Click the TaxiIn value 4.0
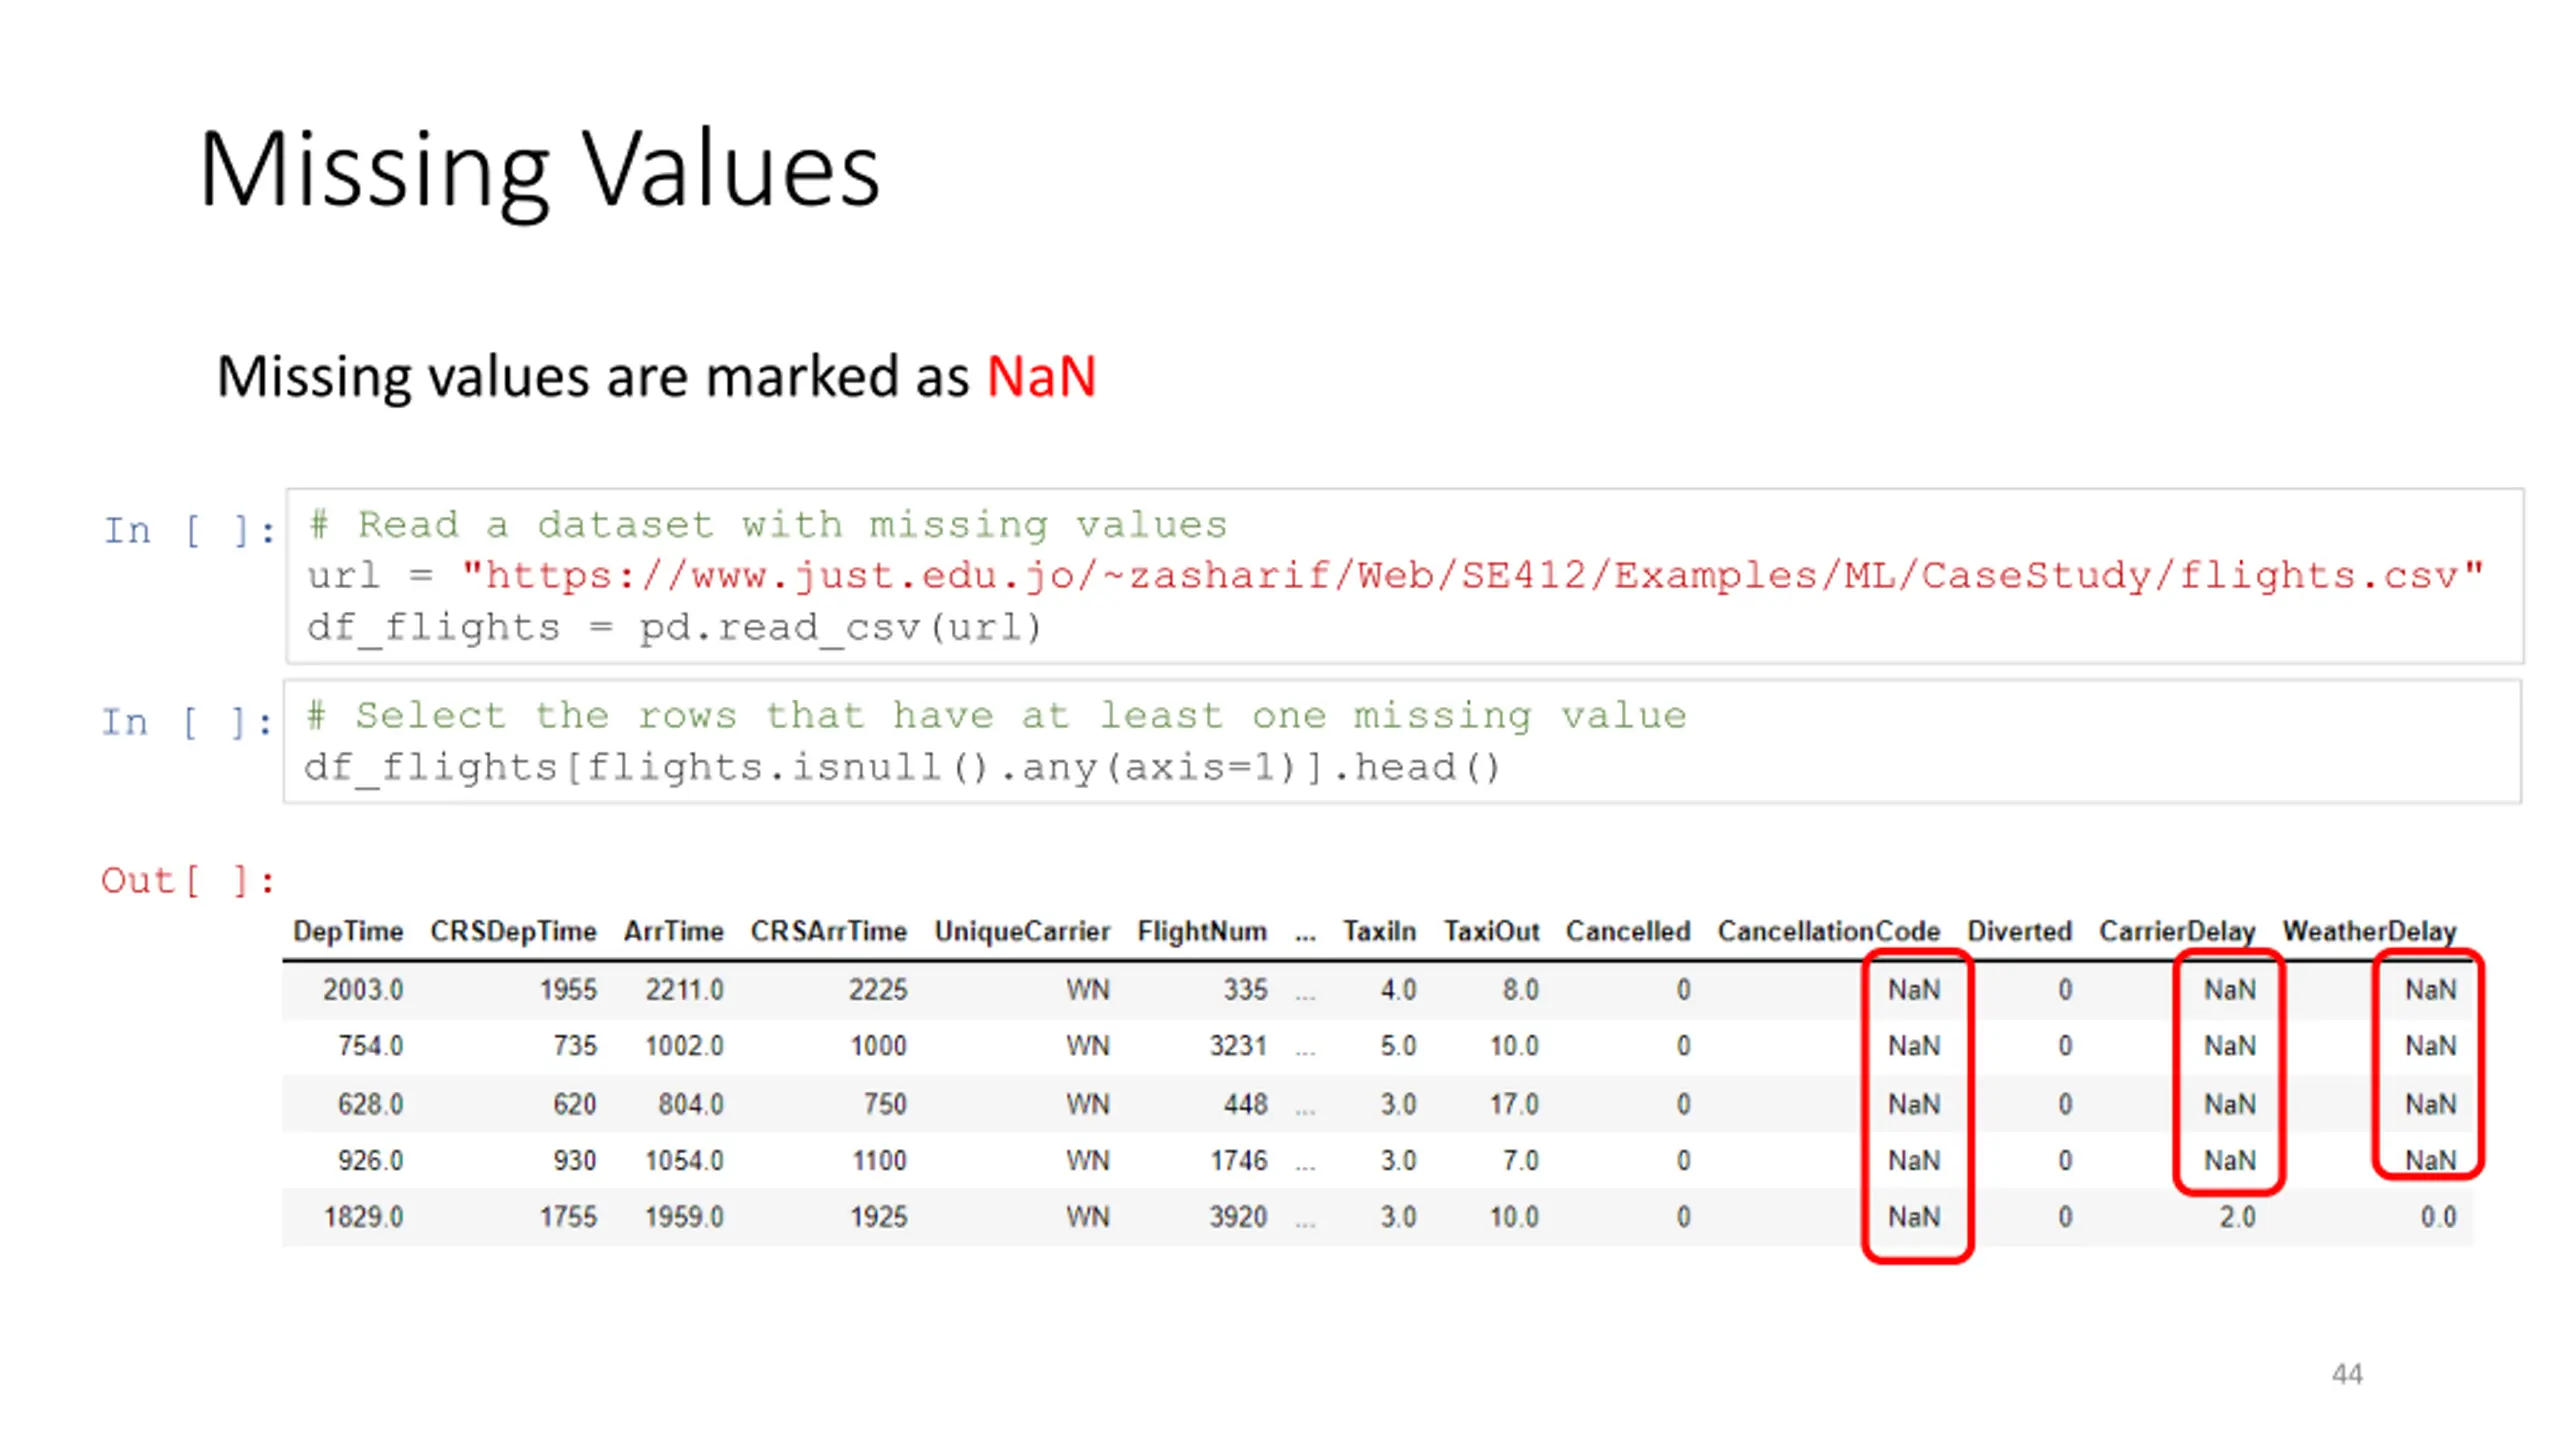Viewport: 2560px width, 1440px height. click(x=1398, y=989)
